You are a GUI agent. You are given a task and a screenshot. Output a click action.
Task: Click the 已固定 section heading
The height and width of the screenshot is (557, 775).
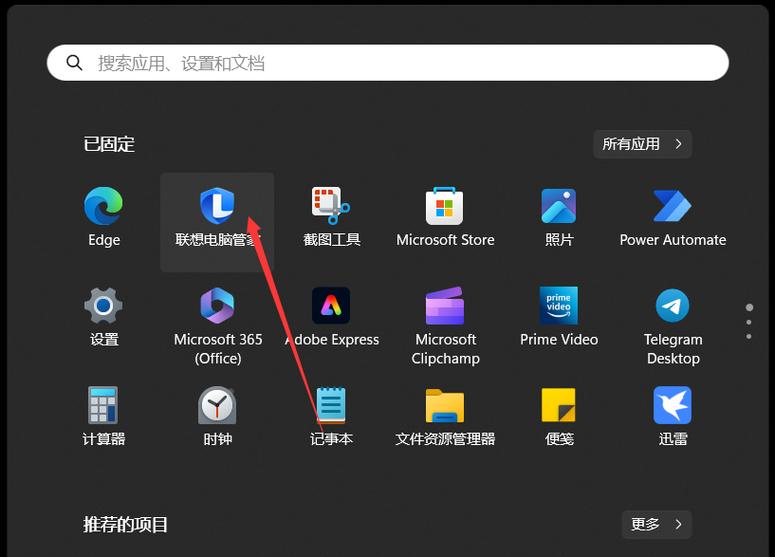(109, 144)
